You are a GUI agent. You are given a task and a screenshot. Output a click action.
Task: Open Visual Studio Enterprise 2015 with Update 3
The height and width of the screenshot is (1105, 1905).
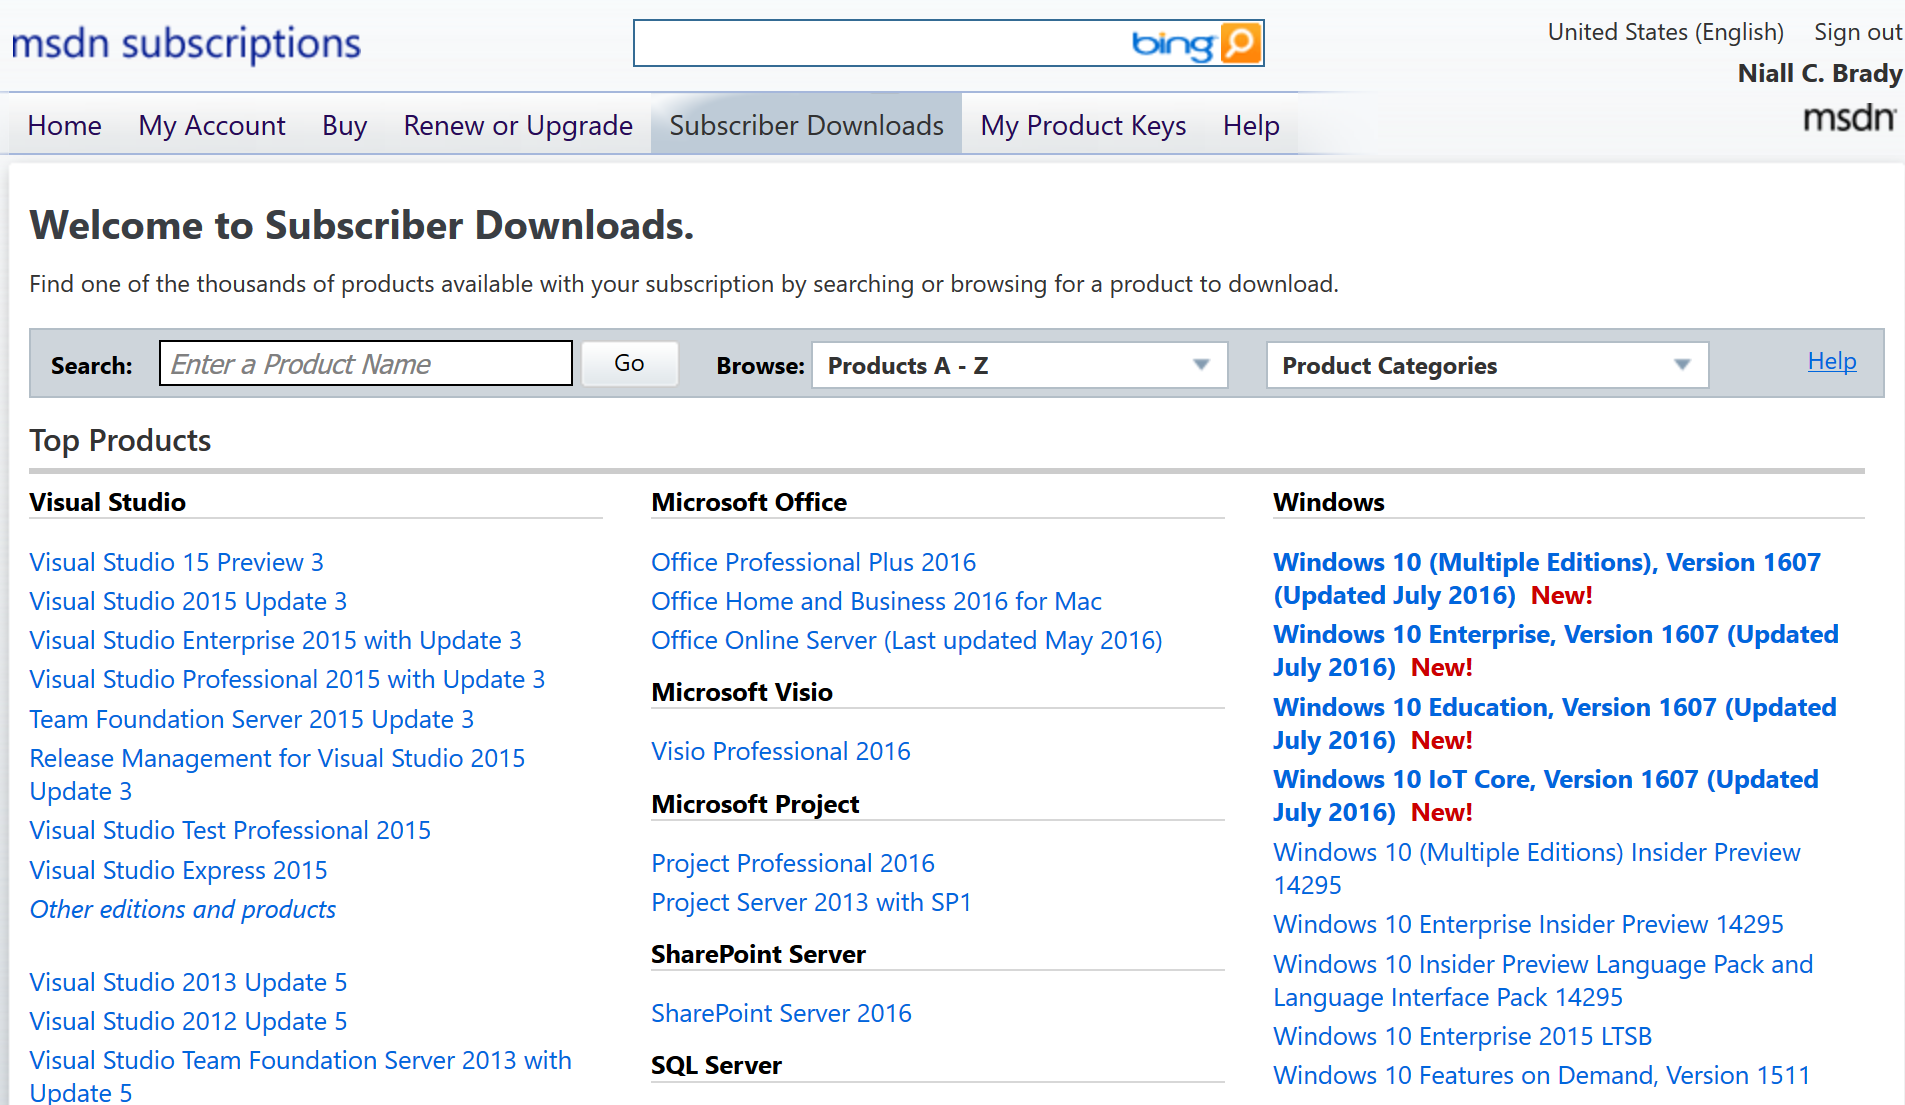pos(276,640)
